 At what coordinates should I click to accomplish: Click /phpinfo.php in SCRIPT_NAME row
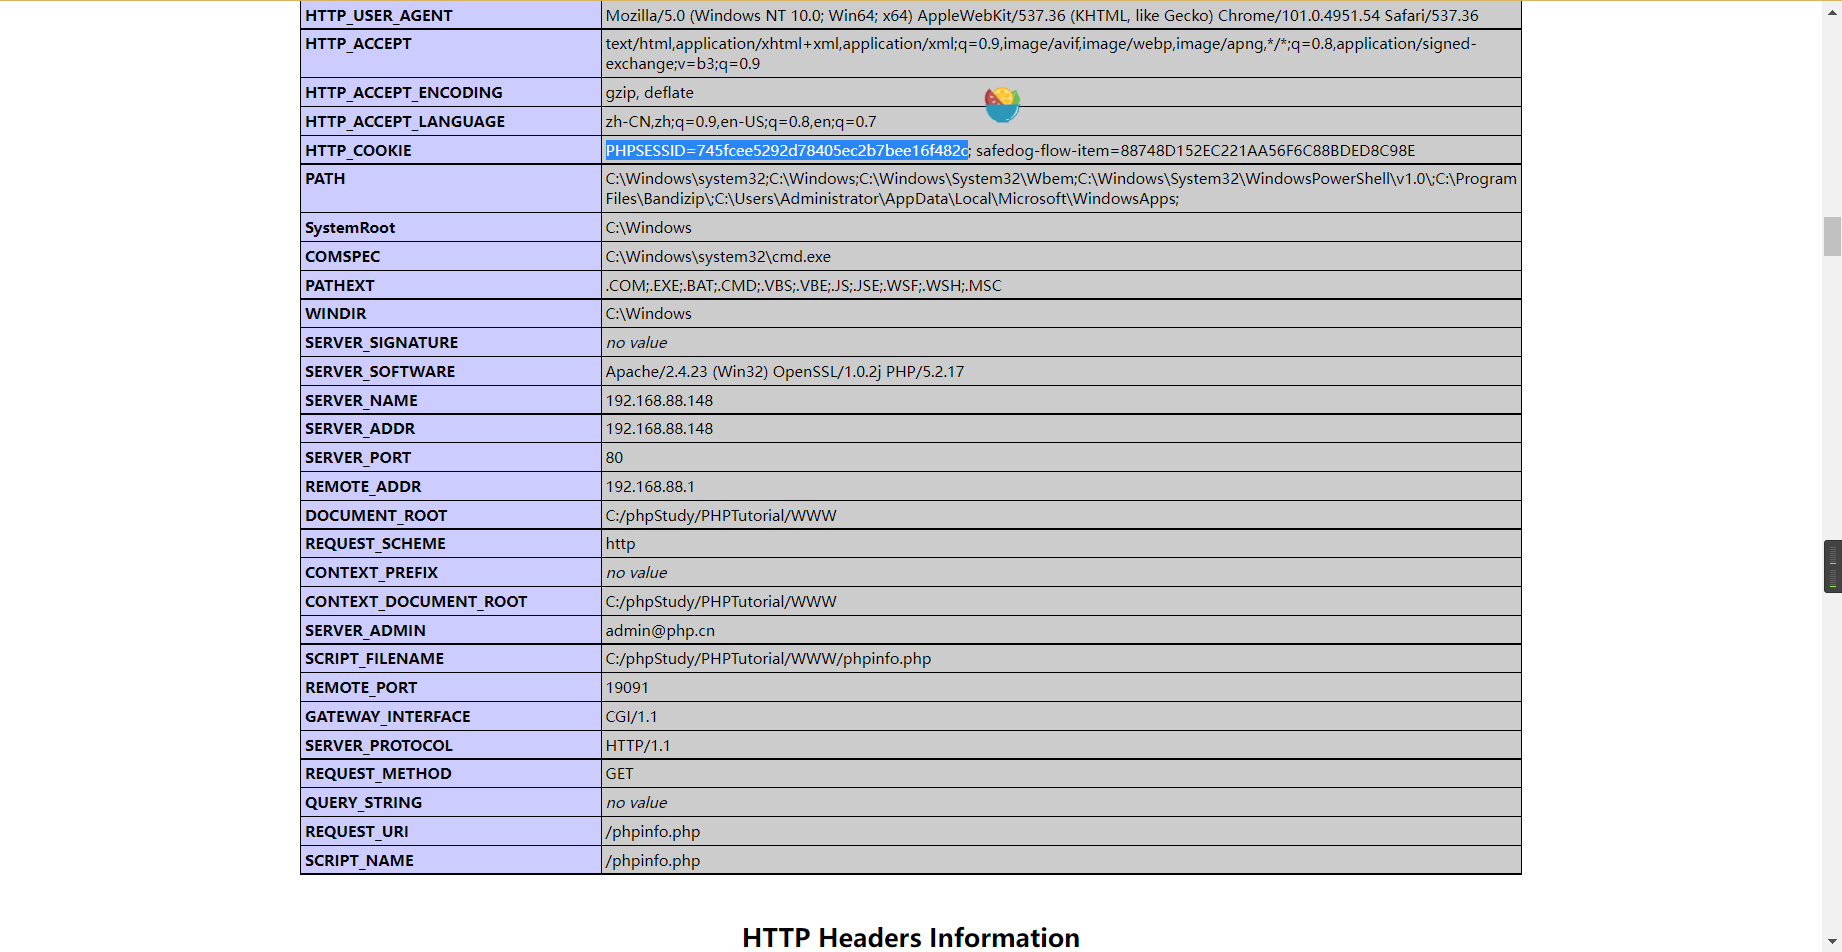click(652, 860)
